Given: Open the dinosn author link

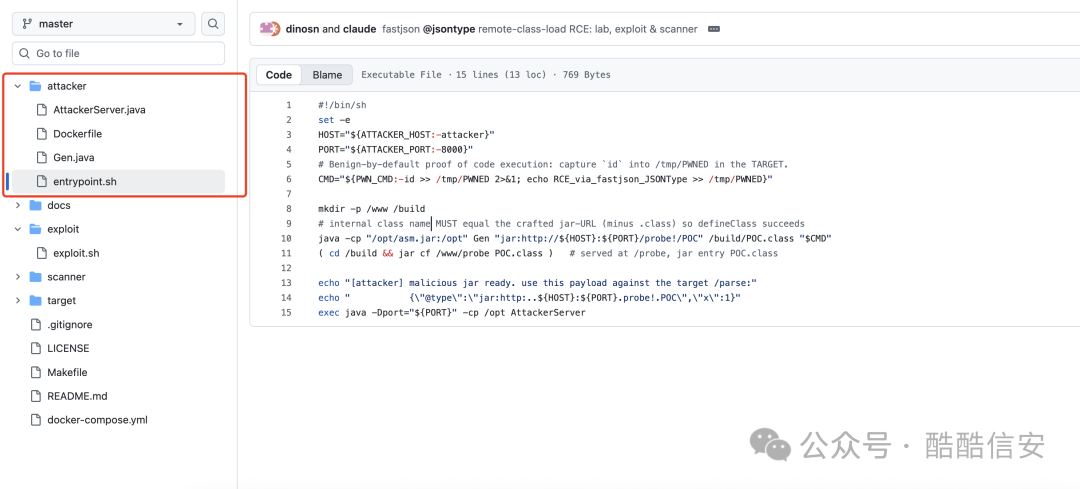Looking at the screenshot, I should coord(302,29).
